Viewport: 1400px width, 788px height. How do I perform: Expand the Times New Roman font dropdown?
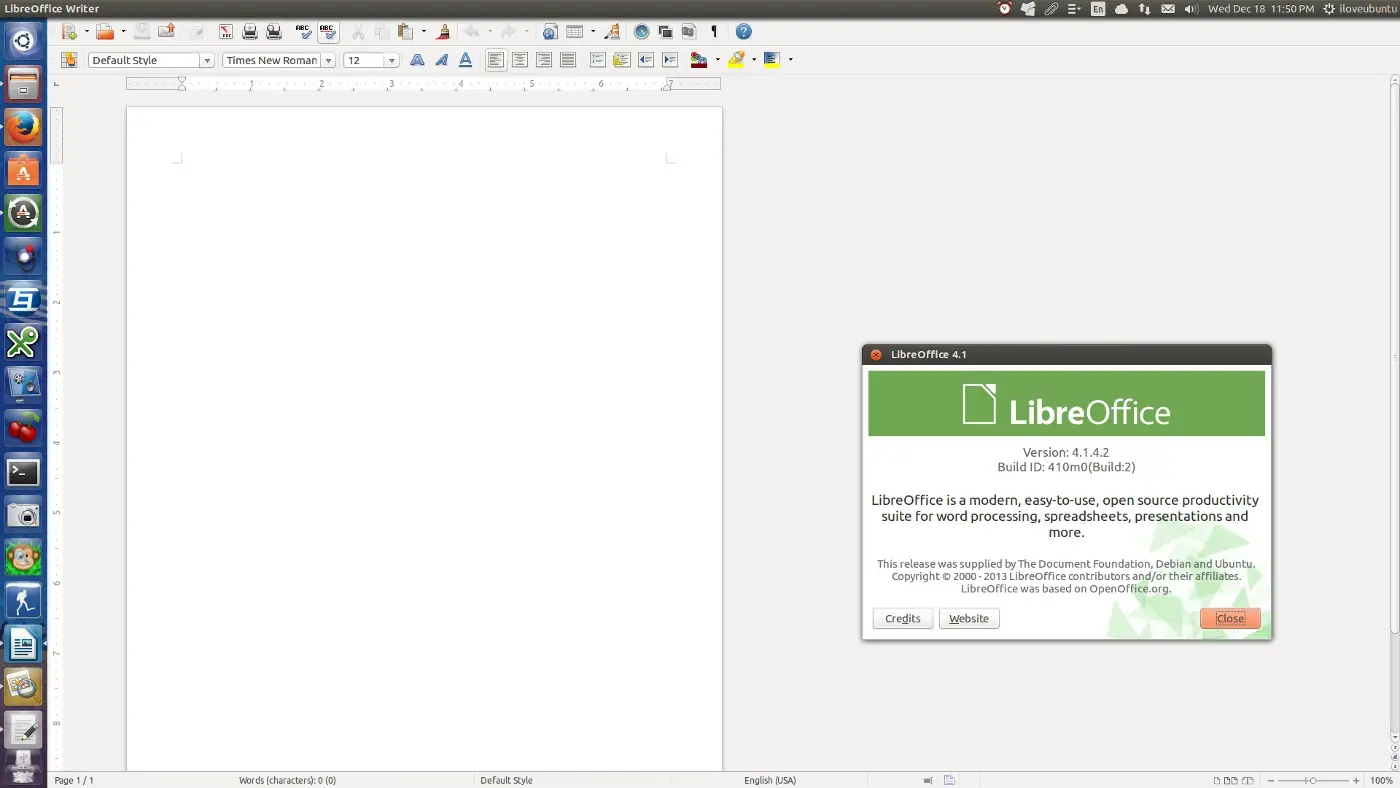[328, 61]
